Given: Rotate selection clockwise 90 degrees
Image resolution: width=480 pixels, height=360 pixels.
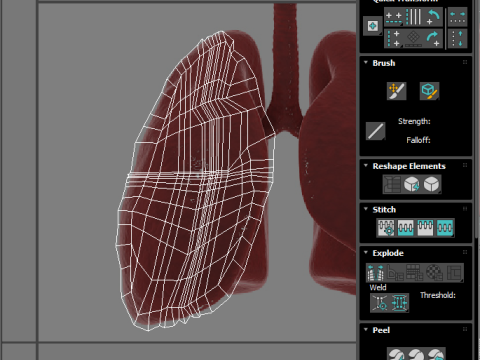Looking at the screenshot, I should 433,39.
